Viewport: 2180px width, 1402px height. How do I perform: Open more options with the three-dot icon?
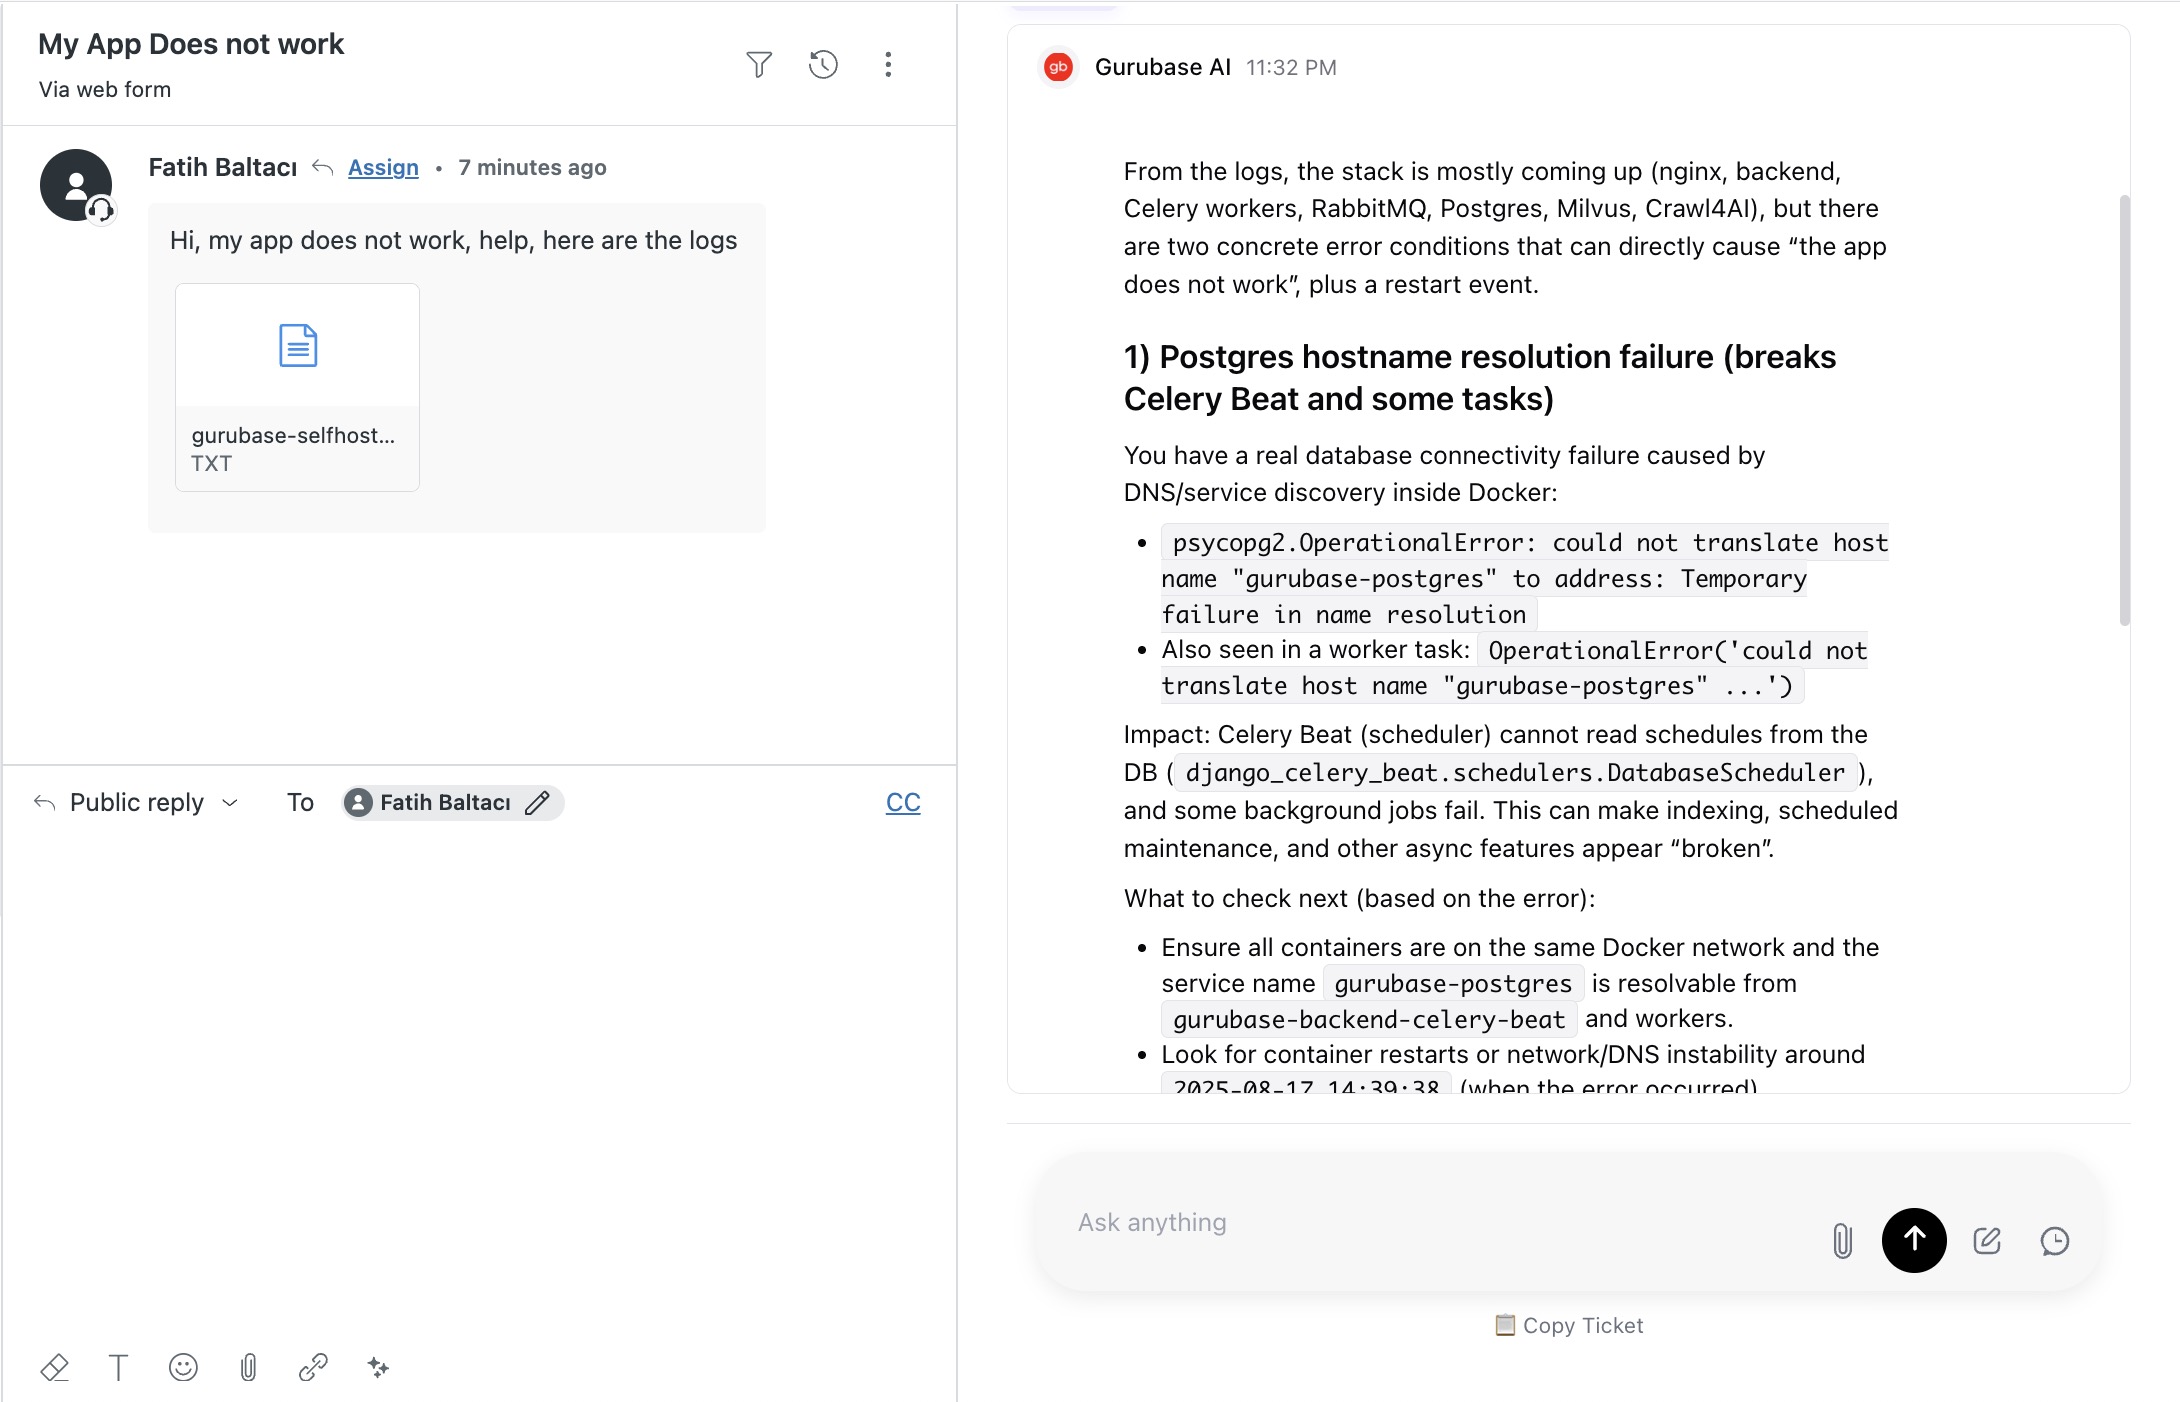click(888, 64)
